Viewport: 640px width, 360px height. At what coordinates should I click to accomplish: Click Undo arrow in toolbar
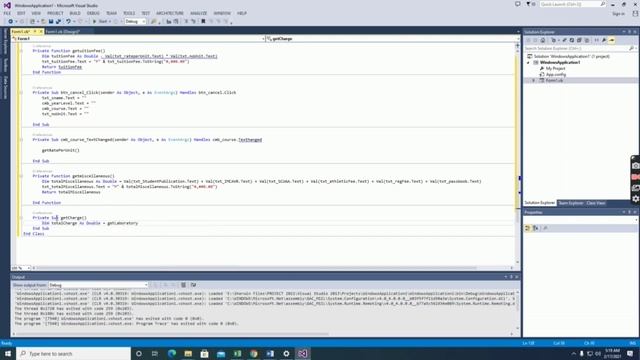click(x=68, y=21)
